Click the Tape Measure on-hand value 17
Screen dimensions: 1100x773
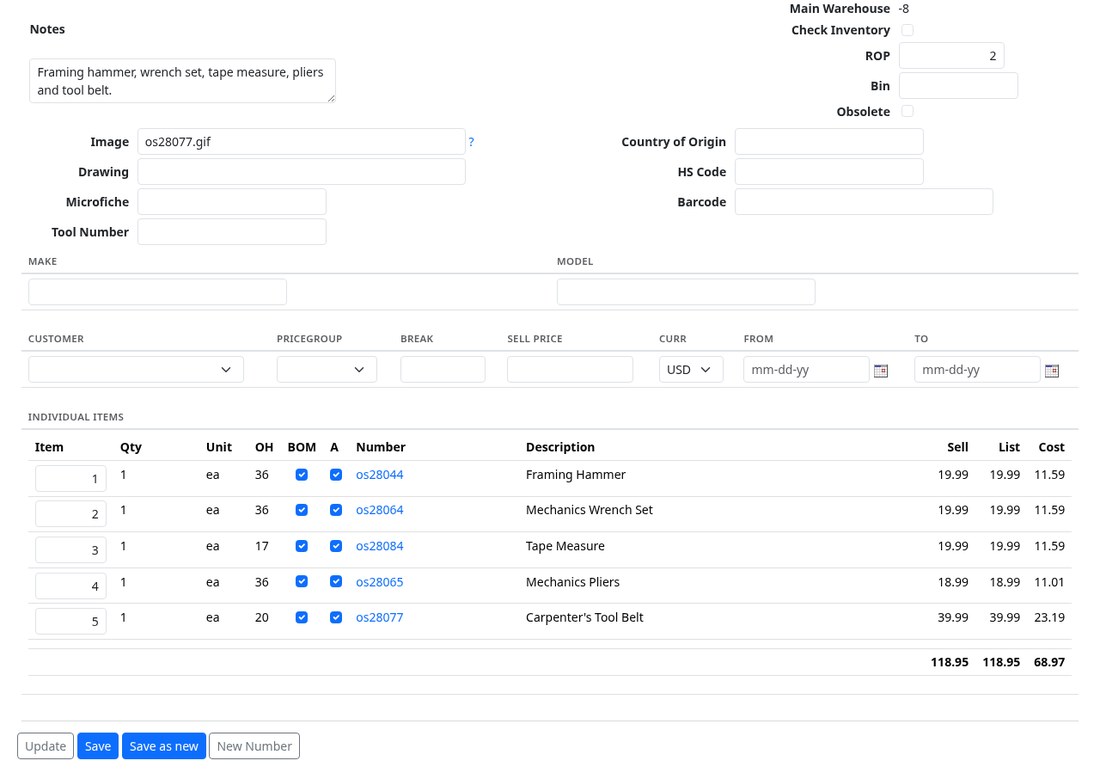pyautogui.click(x=262, y=546)
